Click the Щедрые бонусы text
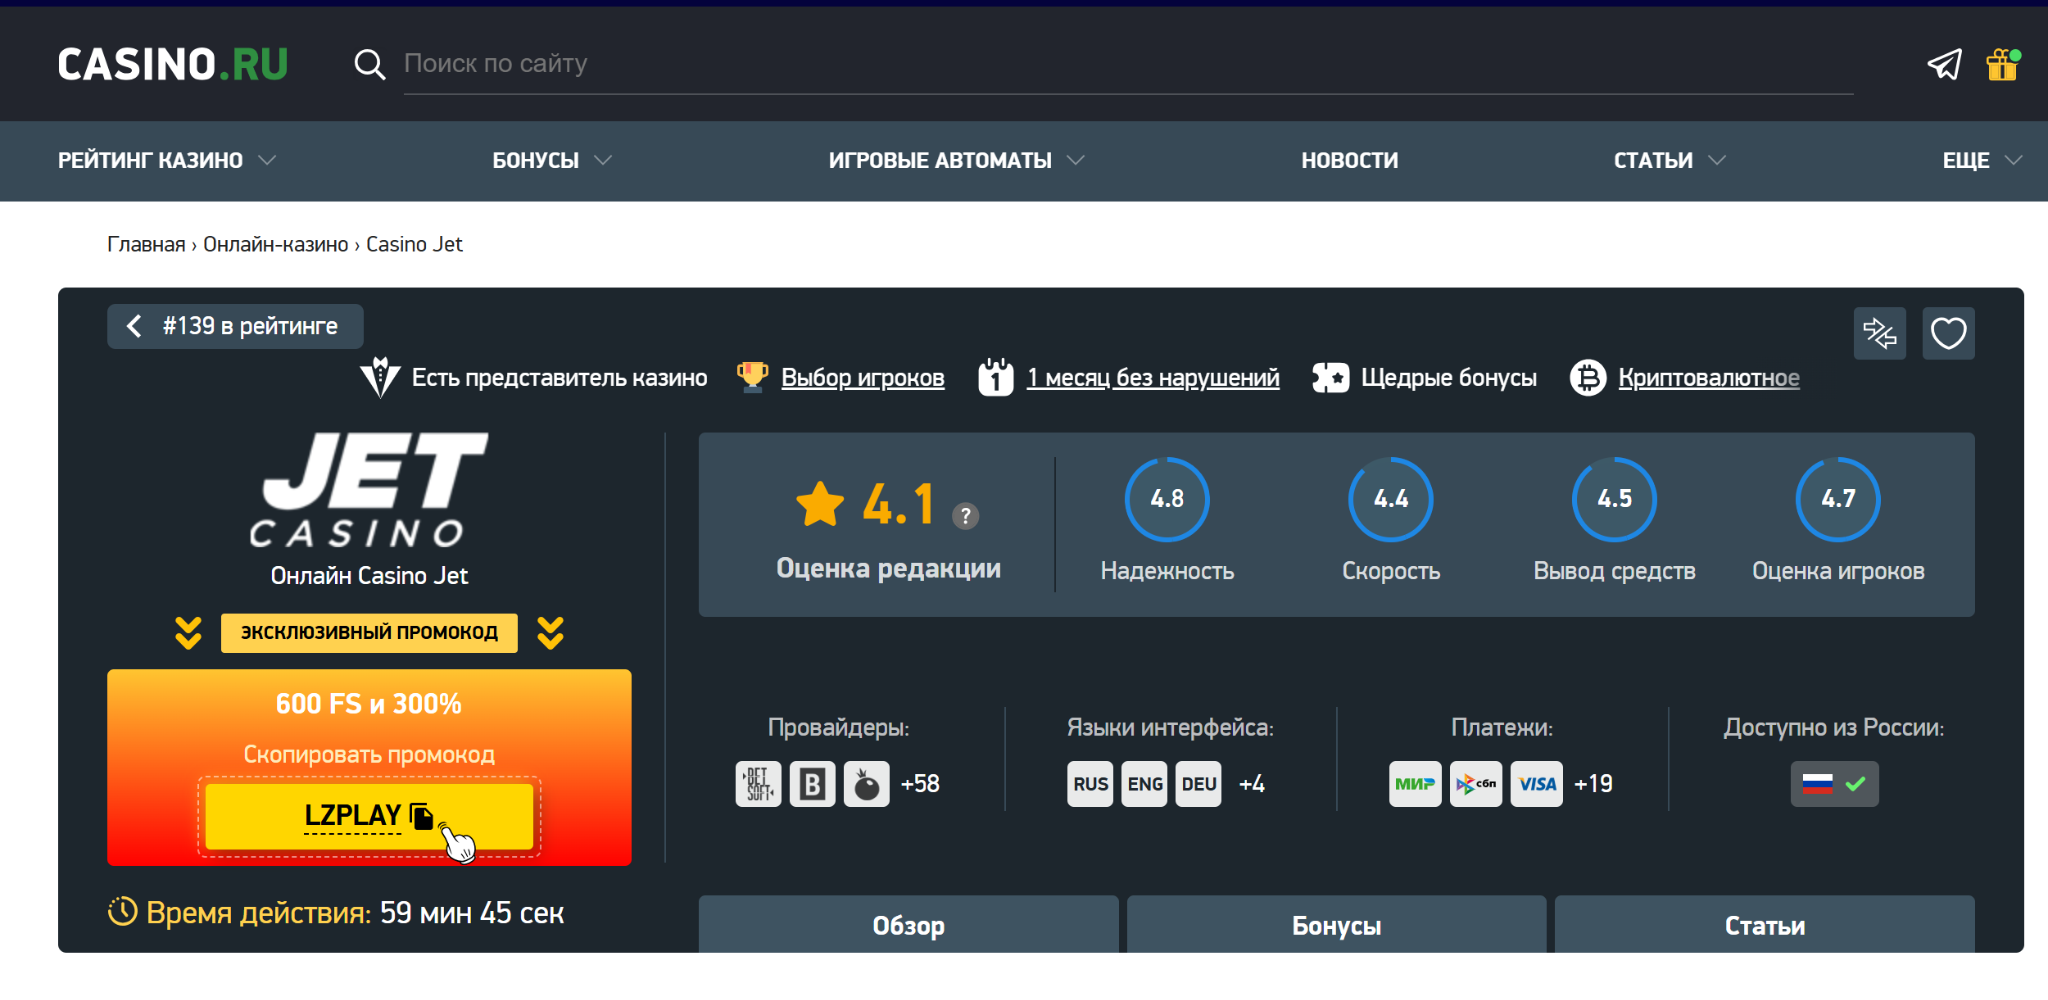This screenshot has width=2048, height=1000. 1448,378
